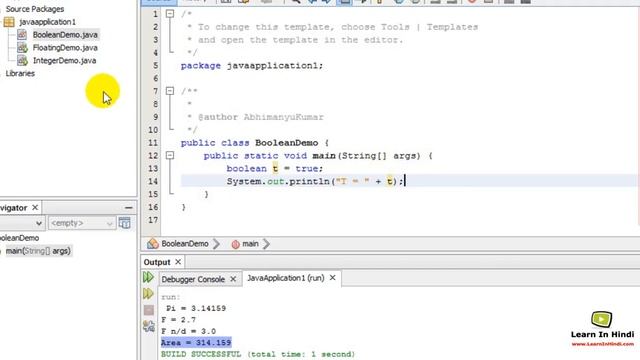This screenshot has width=640, height=360.
Task: Open BooleanDemo.java in project tree
Action: pos(65,35)
